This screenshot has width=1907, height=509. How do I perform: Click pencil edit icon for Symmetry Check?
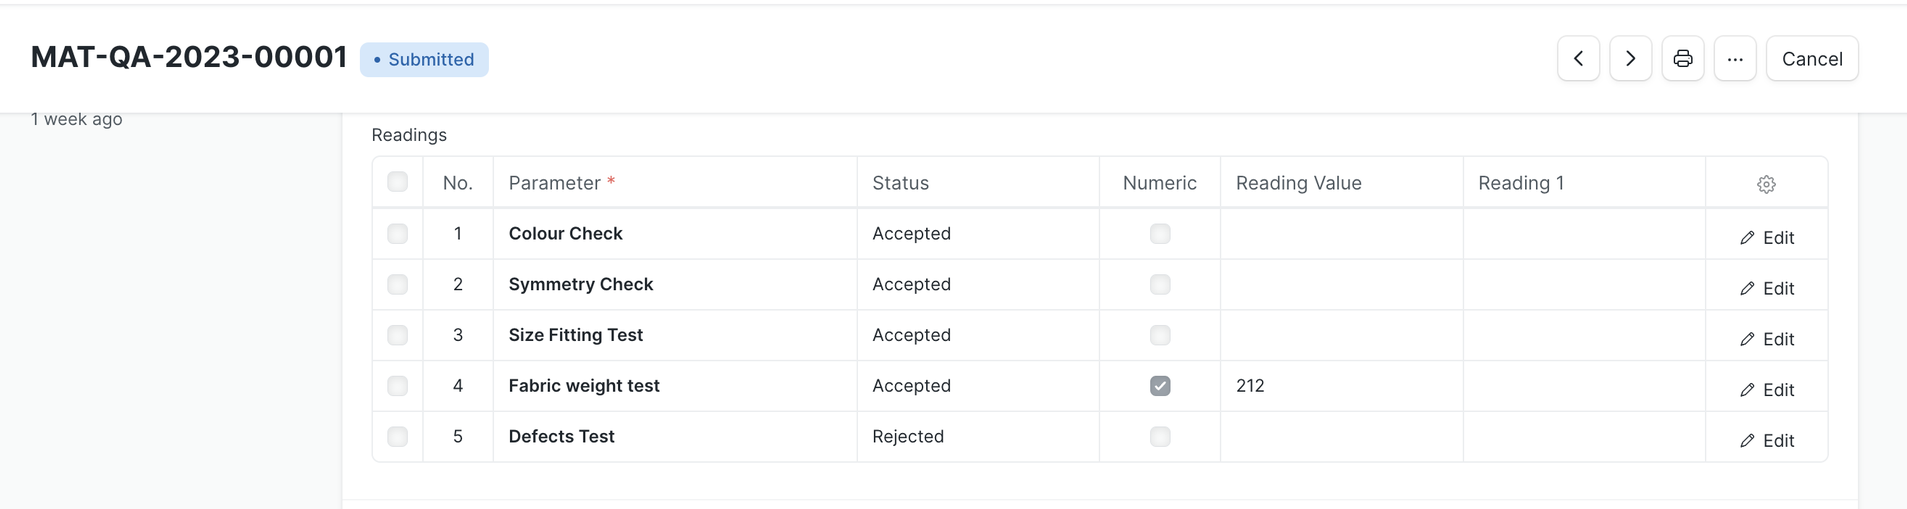coord(1747,289)
